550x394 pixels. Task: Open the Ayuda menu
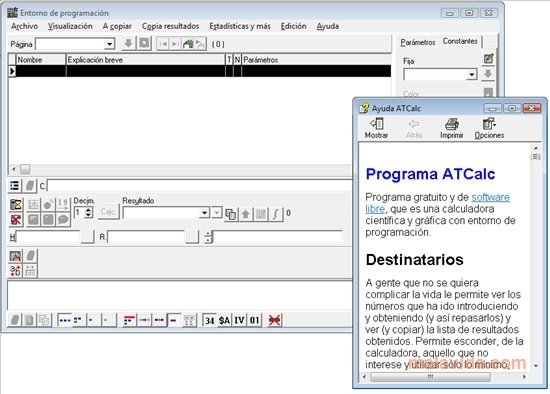[328, 26]
